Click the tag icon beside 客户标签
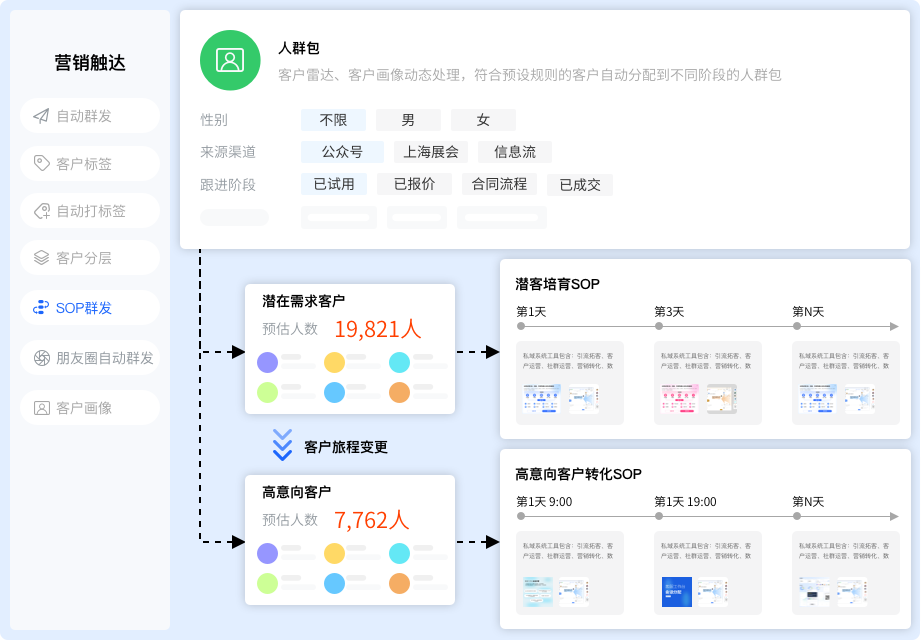Image resolution: width=921 pixels, height=640 pixels. click(x=41, y=163)
